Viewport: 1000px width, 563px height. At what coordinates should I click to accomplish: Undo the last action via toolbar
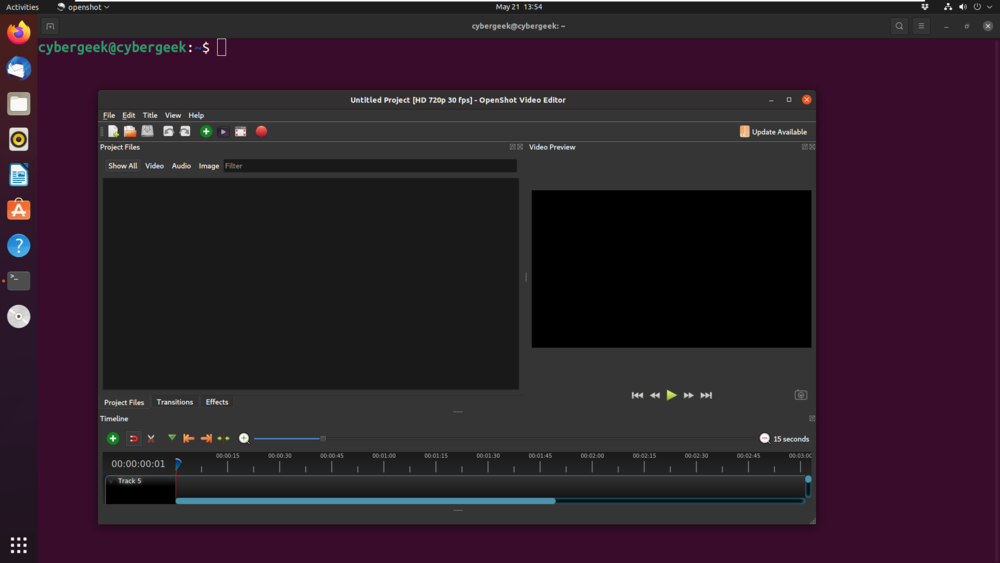(x=168, y=131)
